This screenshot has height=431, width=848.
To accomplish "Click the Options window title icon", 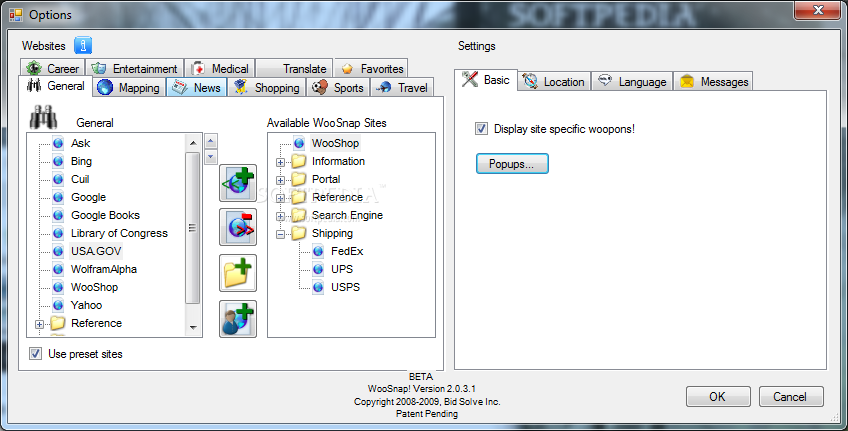I will click(x=16, y=15).
